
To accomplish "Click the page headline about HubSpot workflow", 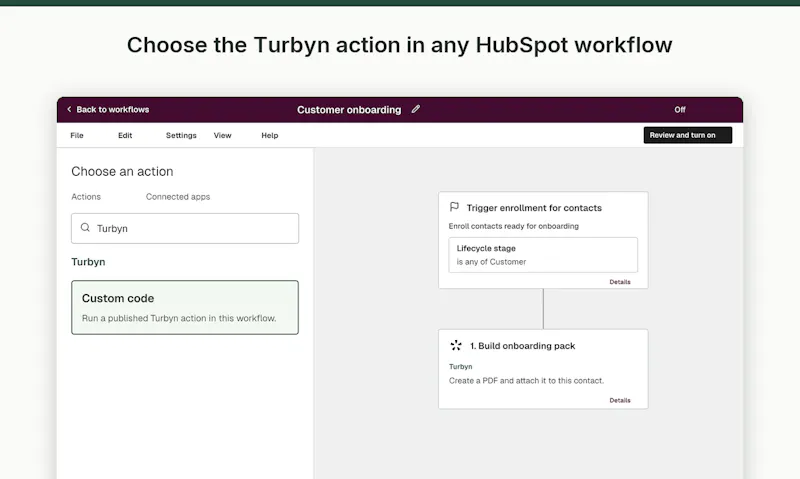I will 399,45.
